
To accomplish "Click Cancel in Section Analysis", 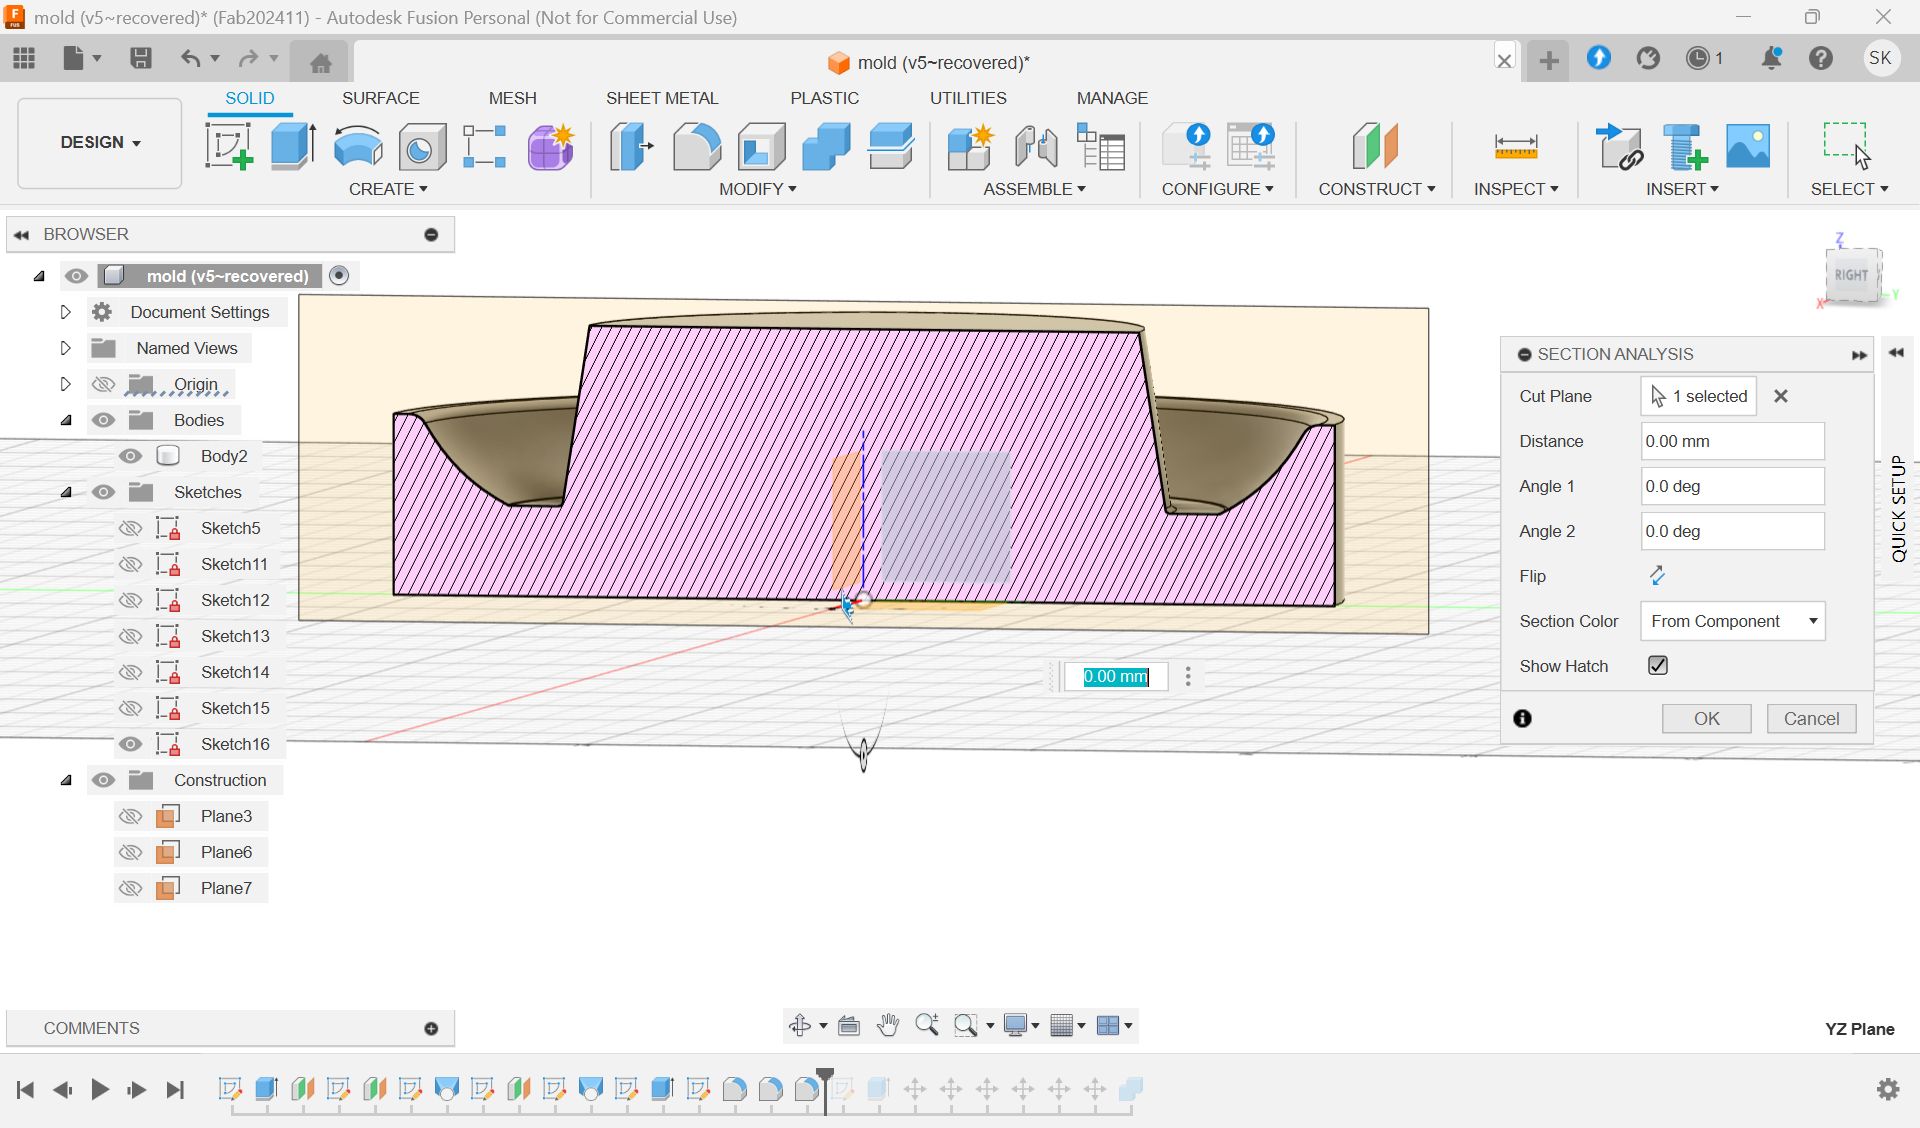I will (1811, 718).
